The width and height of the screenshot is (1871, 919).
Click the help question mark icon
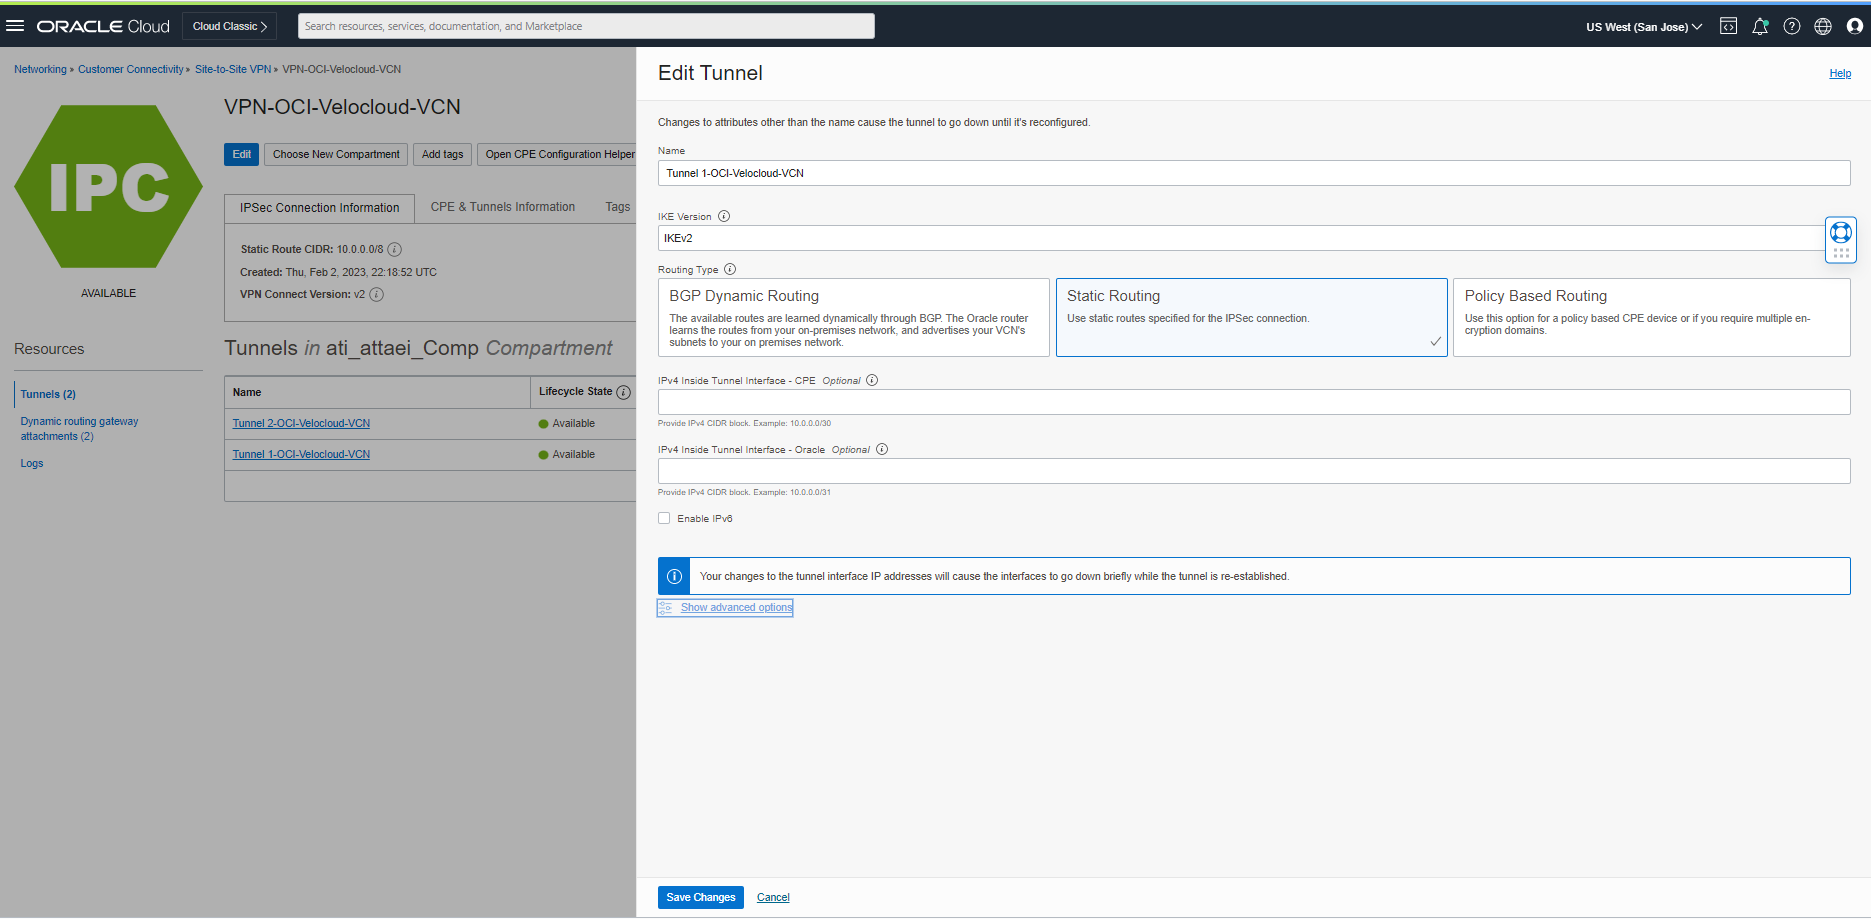(x=1792, y=27)
